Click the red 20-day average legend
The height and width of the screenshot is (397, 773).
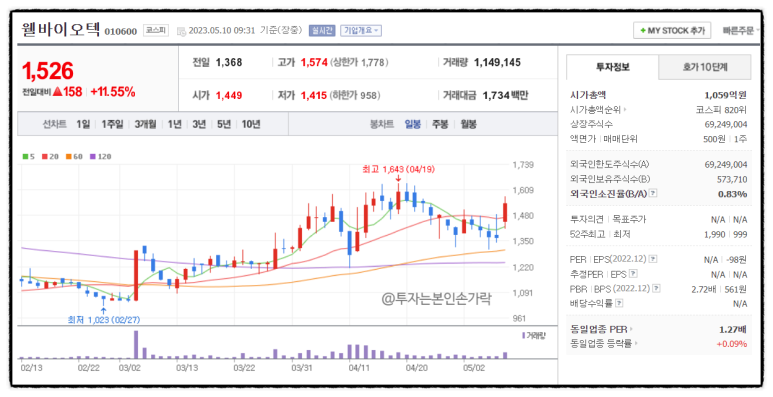[x=49, y=156]
